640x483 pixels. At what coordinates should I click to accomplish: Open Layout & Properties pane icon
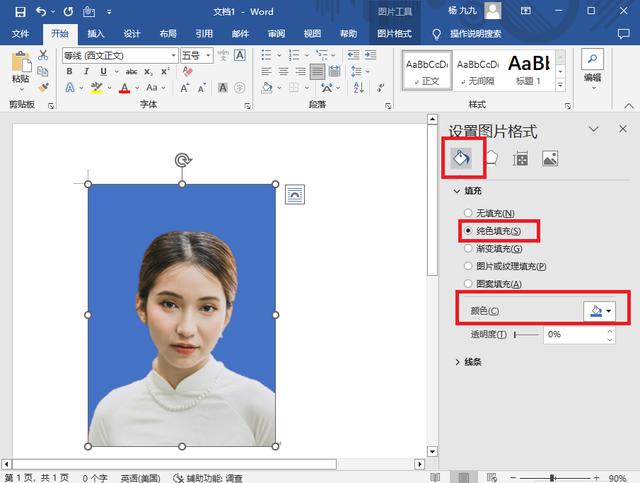[520, 158]
